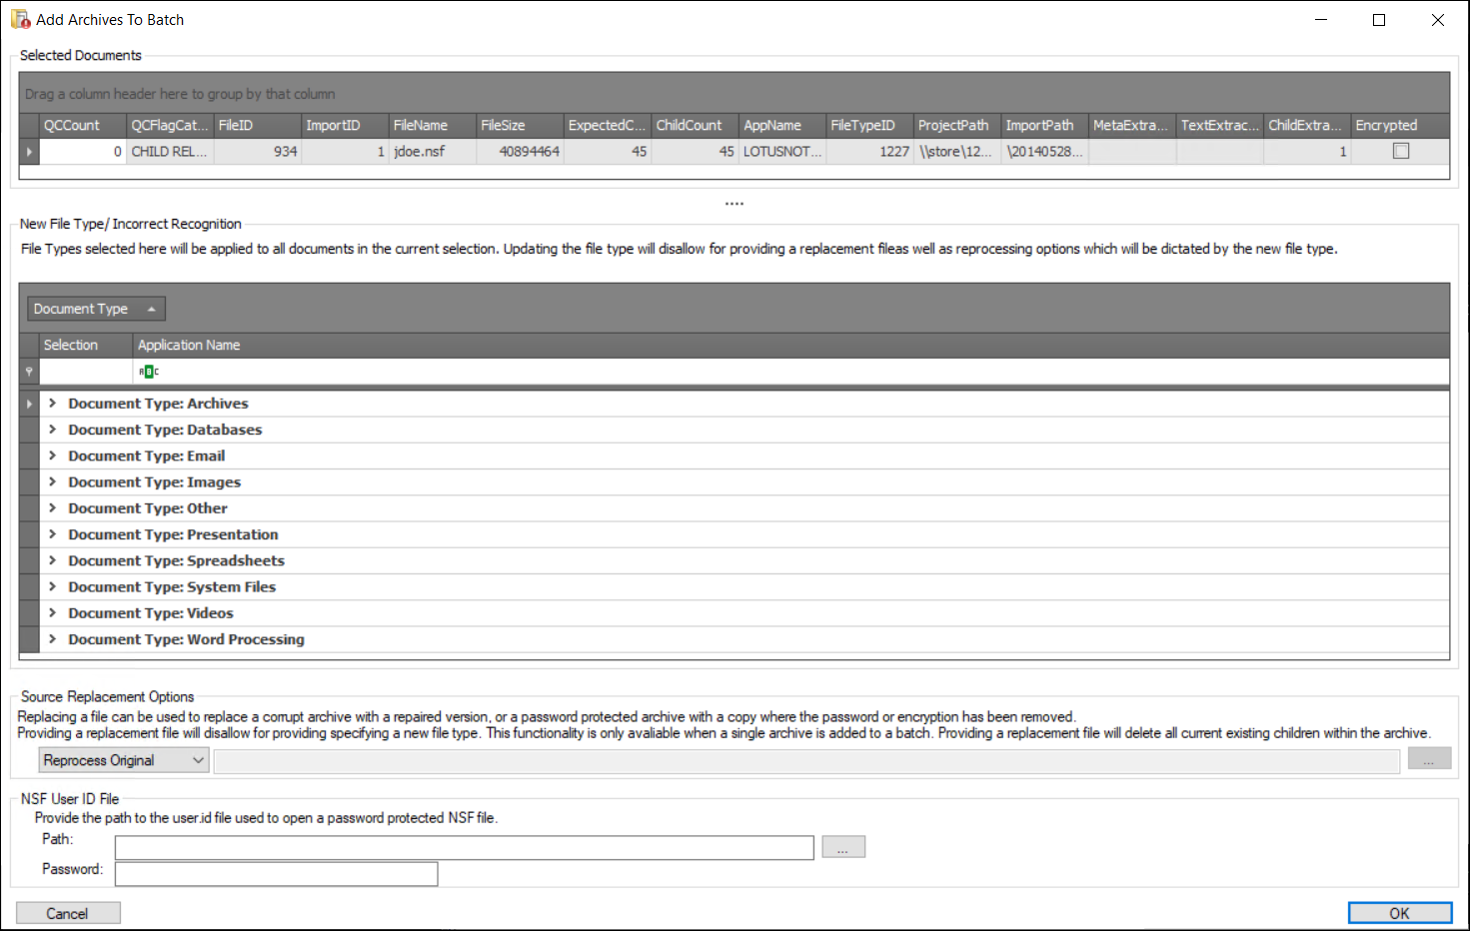
Task: Expand Document Type: Presentation group
Action: (52, 534)
